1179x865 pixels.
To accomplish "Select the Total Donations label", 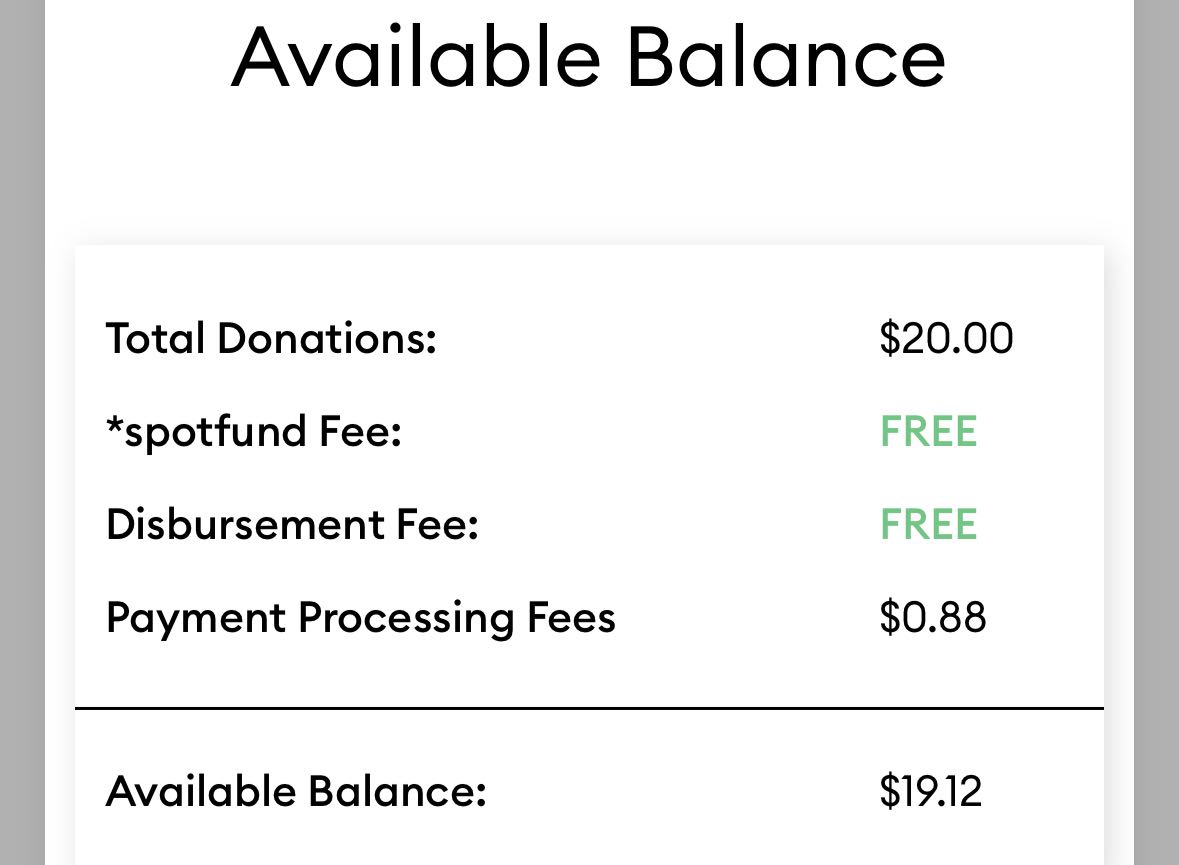I will coord(271,338).
